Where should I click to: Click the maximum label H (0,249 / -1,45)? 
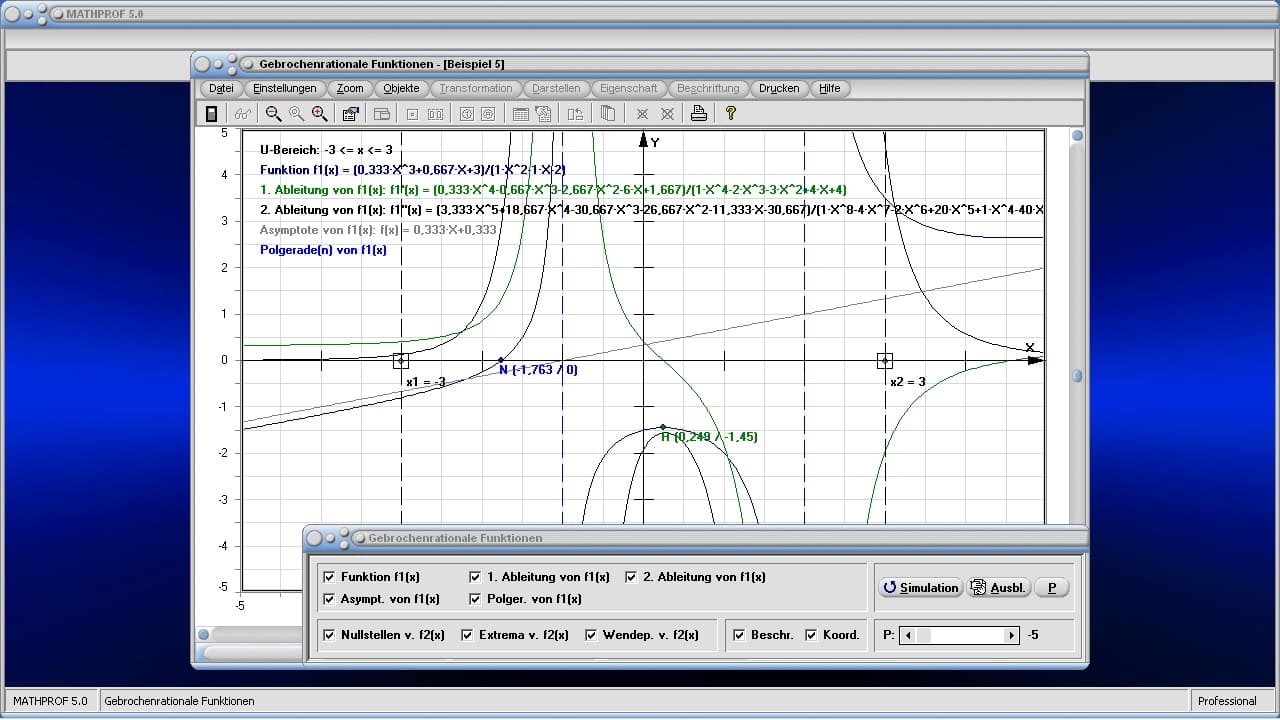709,437
